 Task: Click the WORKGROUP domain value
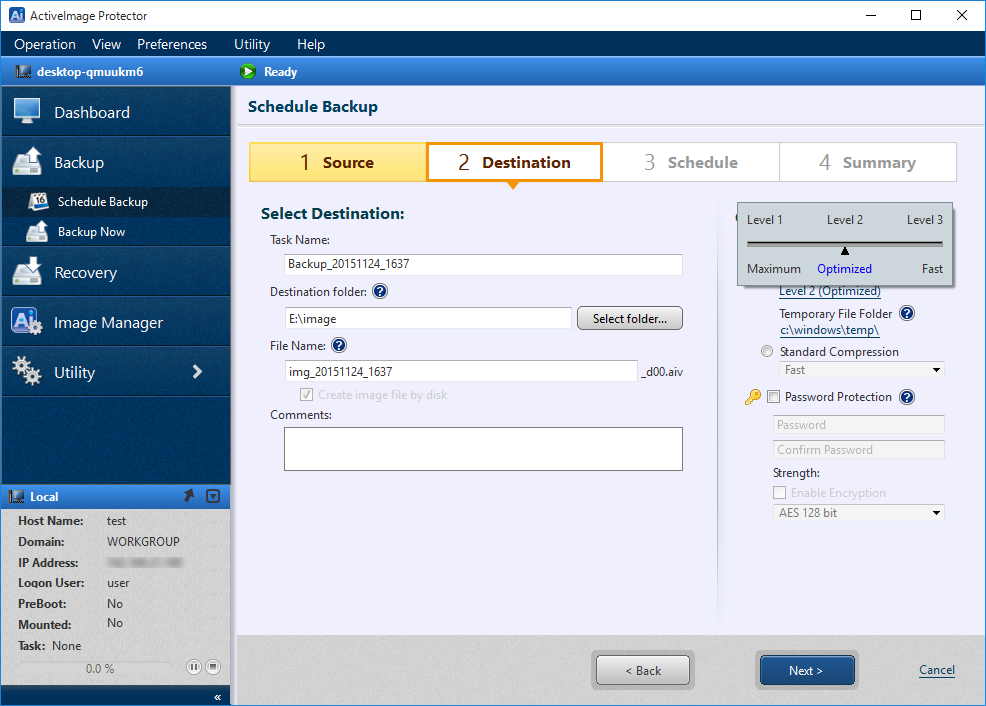tap(143, 541)
